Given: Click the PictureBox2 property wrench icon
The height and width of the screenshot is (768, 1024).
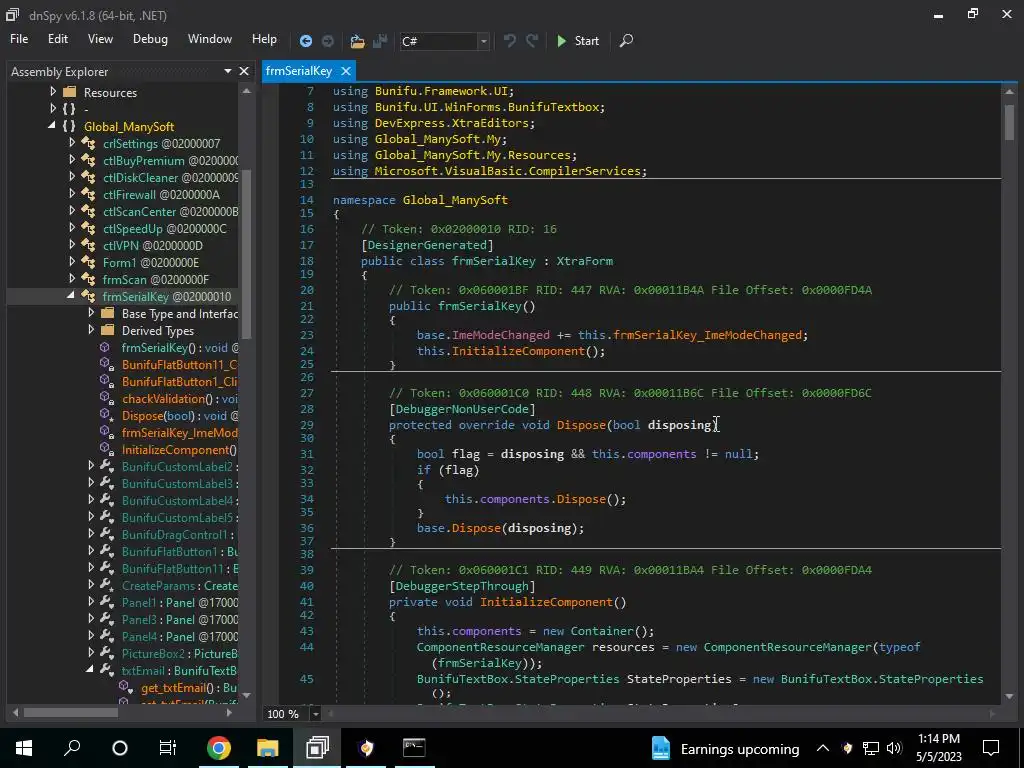Looking at the screenshot, I should tap(107, 653).
